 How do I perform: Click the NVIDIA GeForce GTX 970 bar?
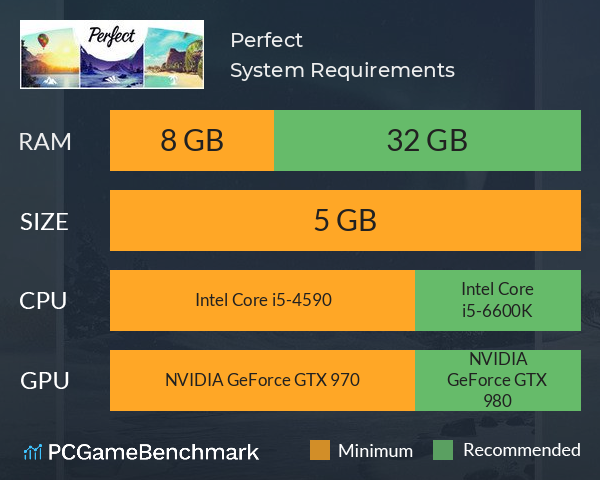pos(262,380)
